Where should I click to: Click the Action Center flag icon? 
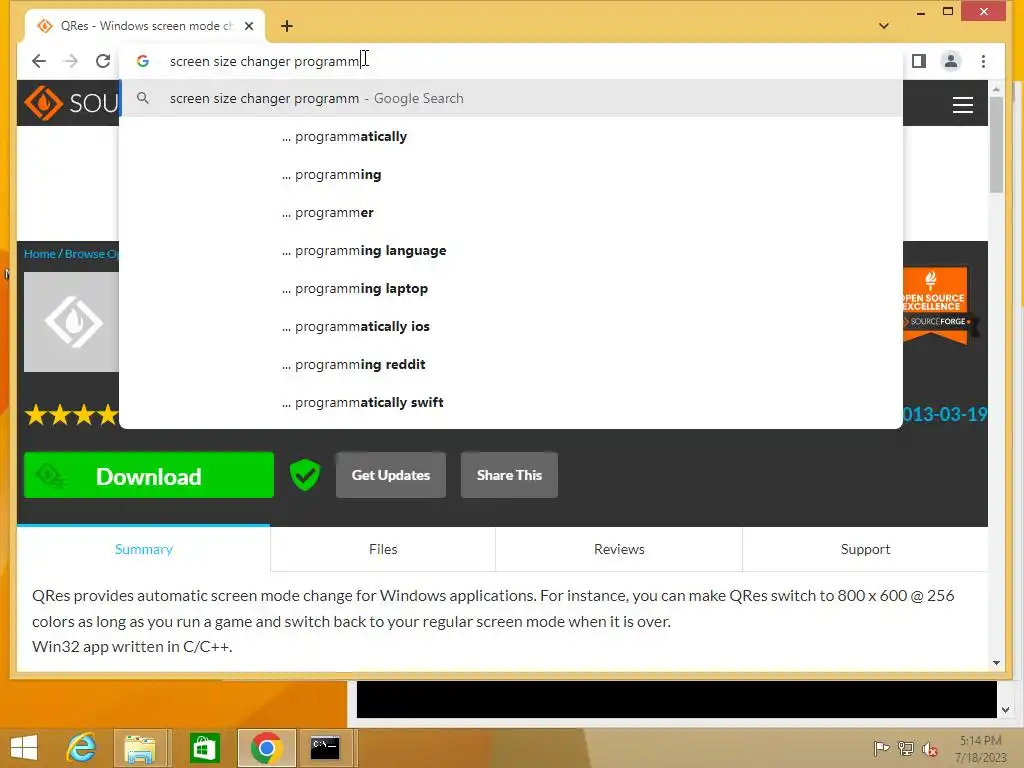click(881, 748)
